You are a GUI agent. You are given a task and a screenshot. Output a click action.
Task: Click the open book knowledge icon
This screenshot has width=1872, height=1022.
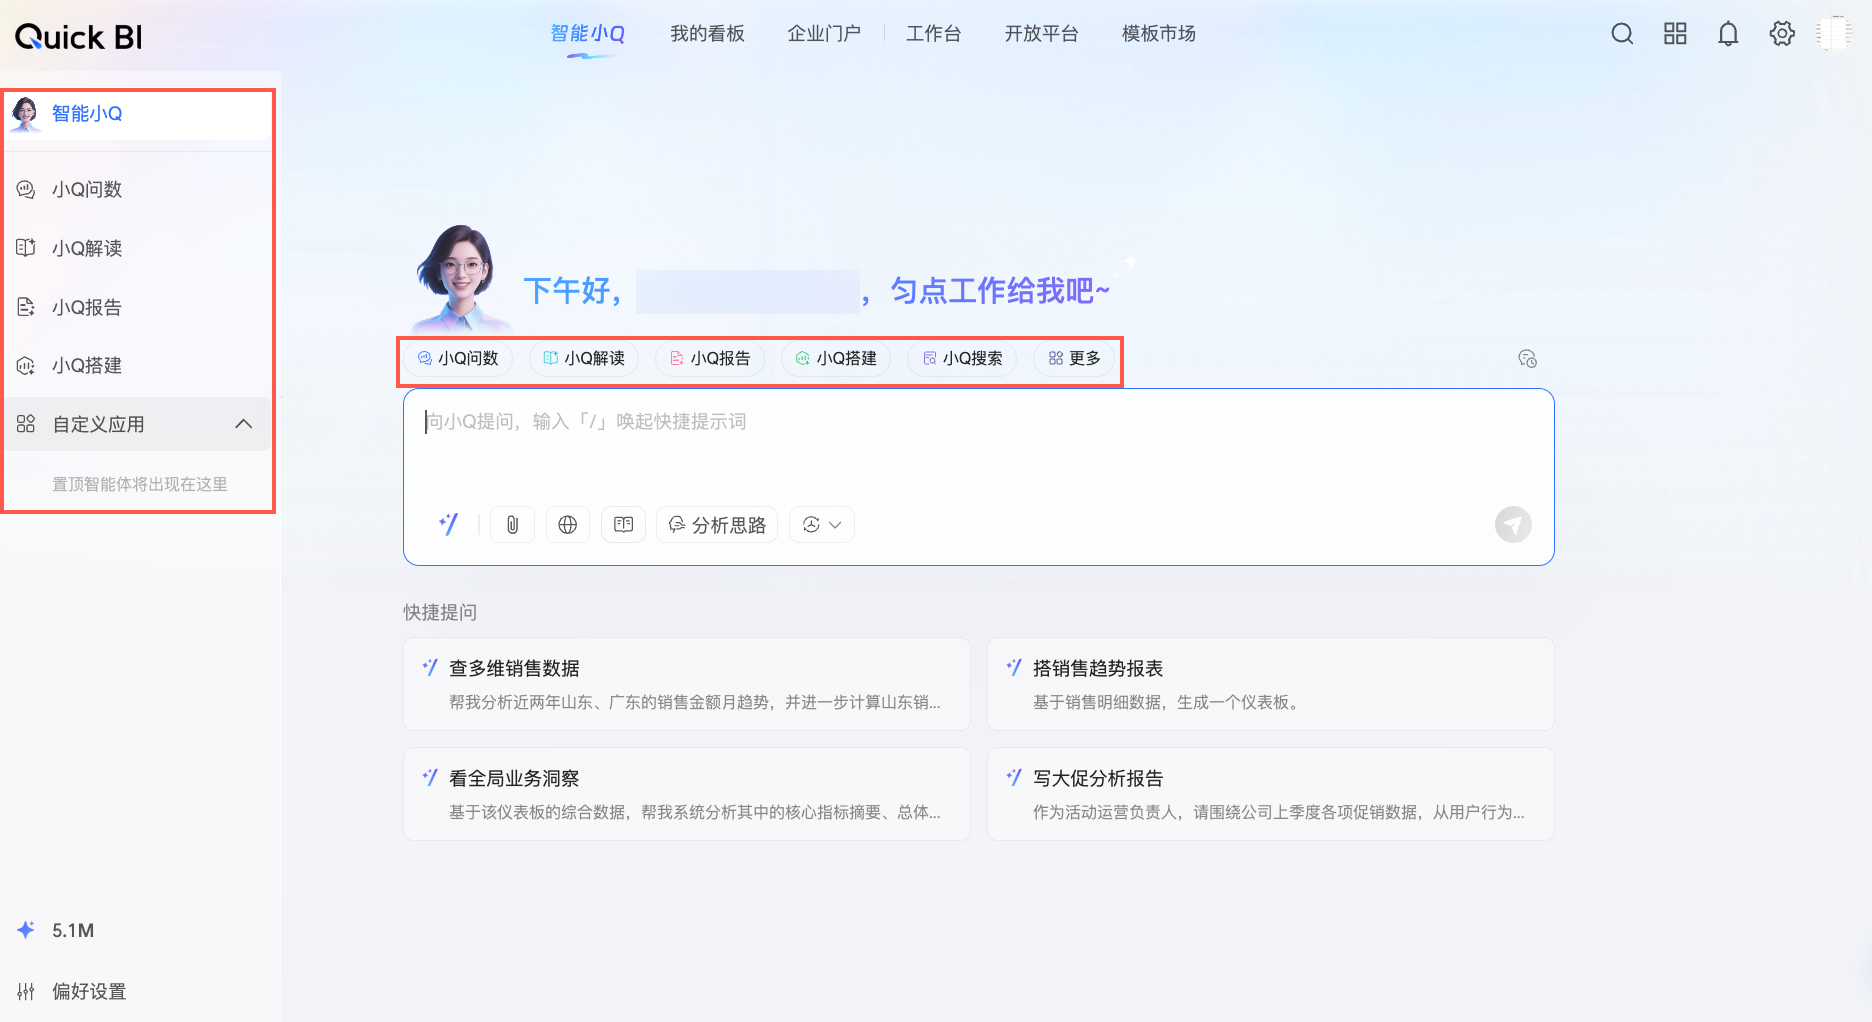[623, 525]
